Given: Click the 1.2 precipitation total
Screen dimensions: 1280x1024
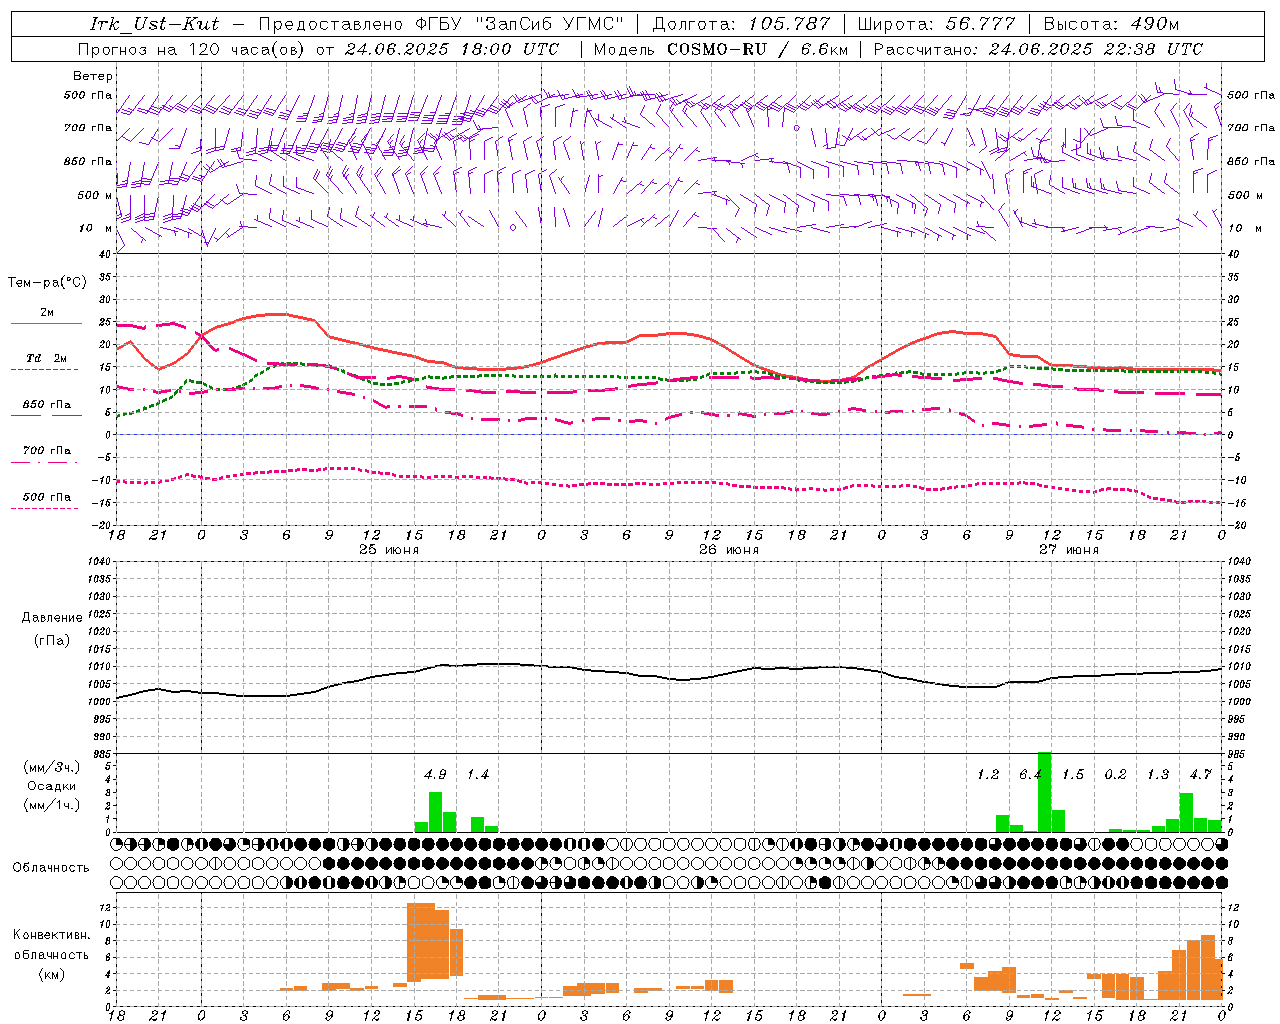Looking at the screenshot, I should pos(988,774).
